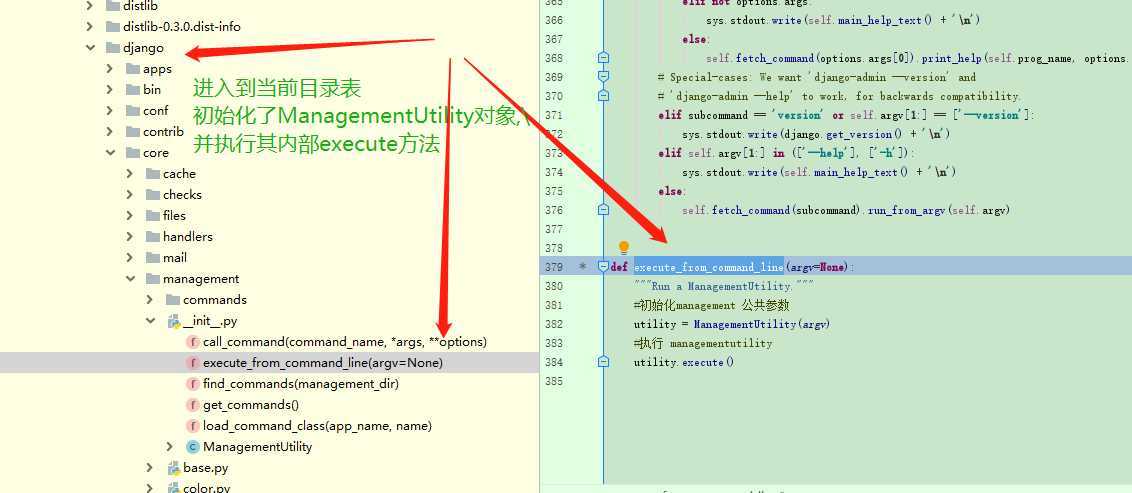This screenshot has width=1132, height=493.
Task: Select ManagementUtility class in the tree
Action: click(x=258, y=447)
